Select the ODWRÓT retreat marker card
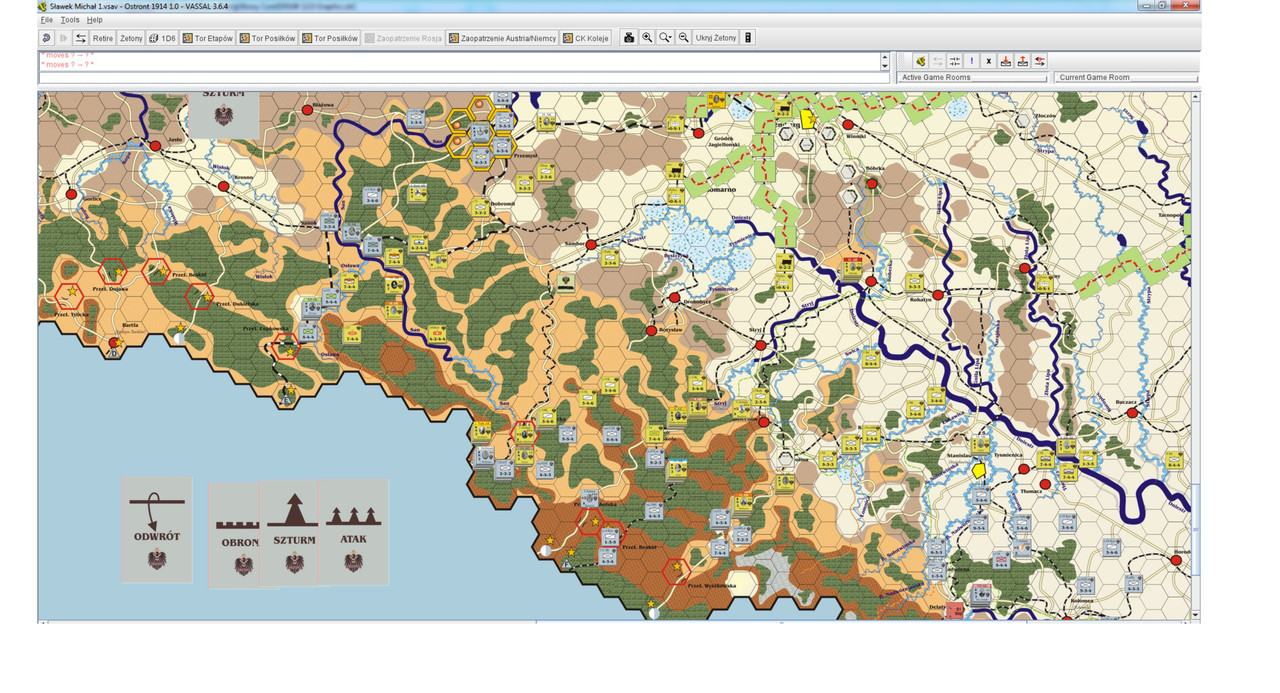The image size is (1280, 693). (x=157, y=530)
